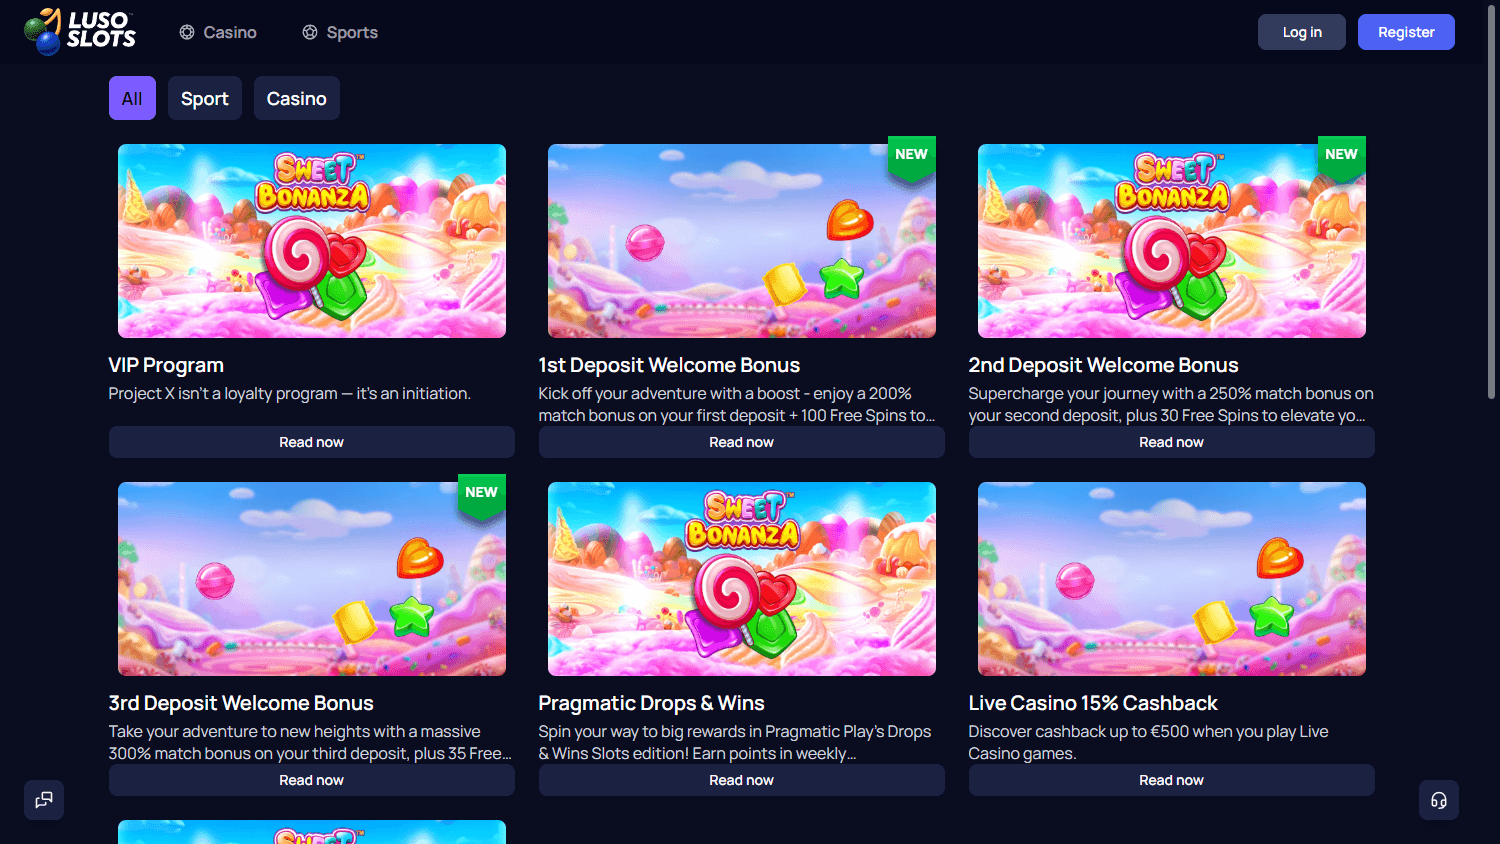Open the Pragmatic Drops & Wins banner image
Screen dimensions: 1500x844
coord(742,579)
